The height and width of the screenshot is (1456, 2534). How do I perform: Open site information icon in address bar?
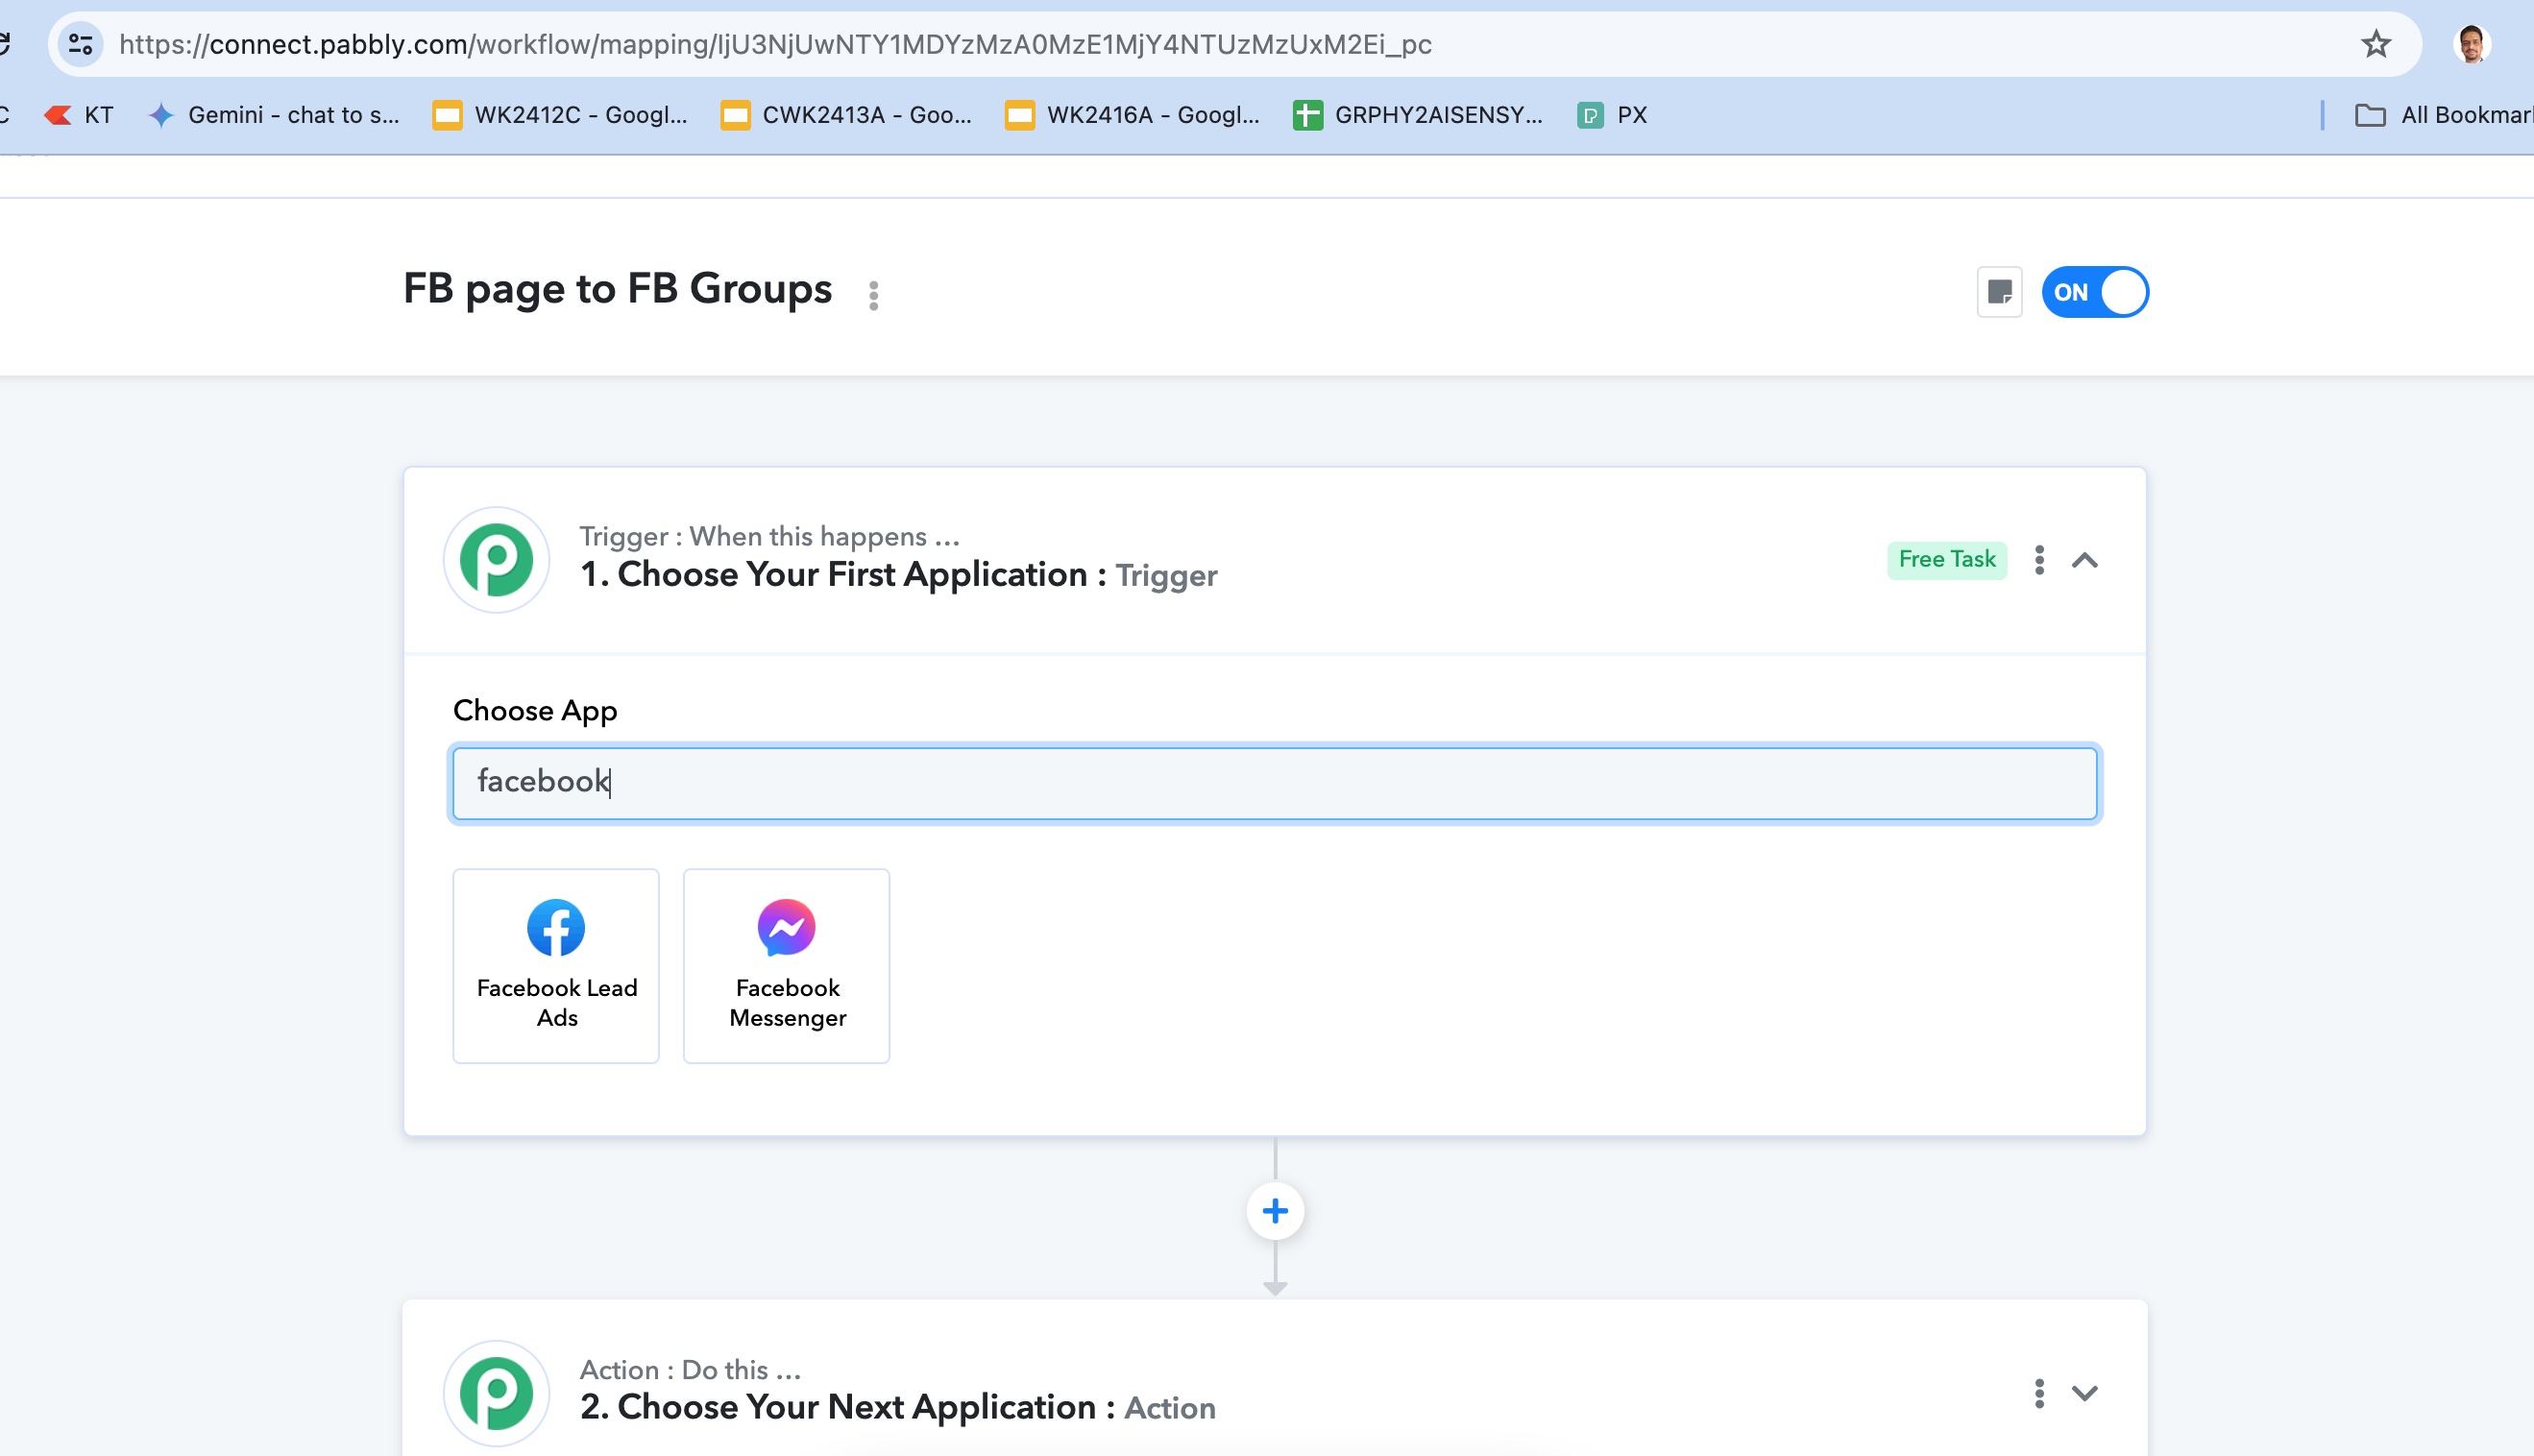coord(81,44)
